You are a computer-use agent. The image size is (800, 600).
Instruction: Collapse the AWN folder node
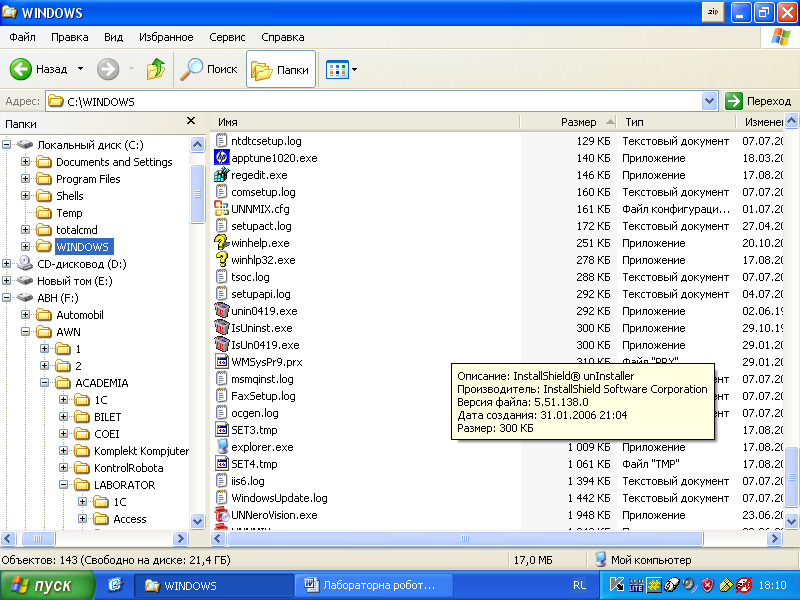(x=25, y=332)
